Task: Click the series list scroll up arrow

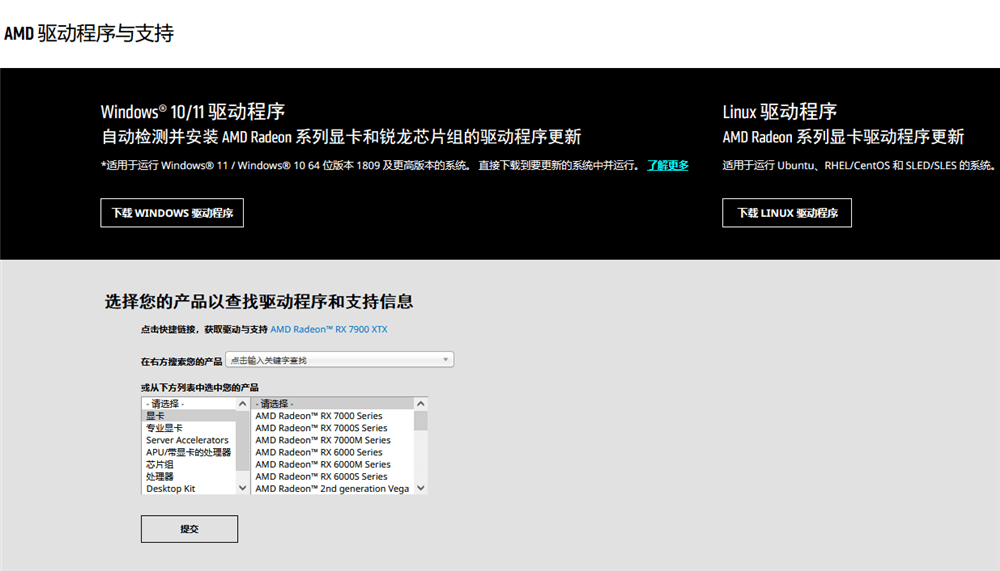Action: [421, 404]
